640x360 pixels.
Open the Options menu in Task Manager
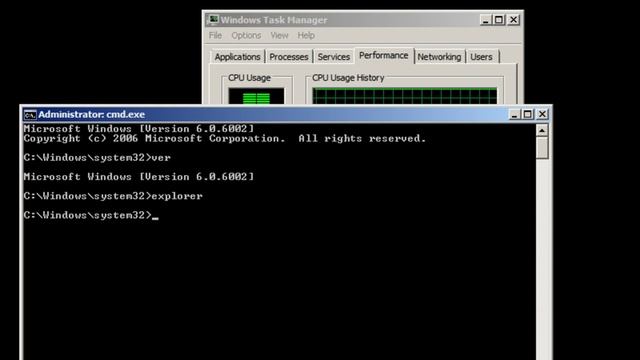(246, 36)
